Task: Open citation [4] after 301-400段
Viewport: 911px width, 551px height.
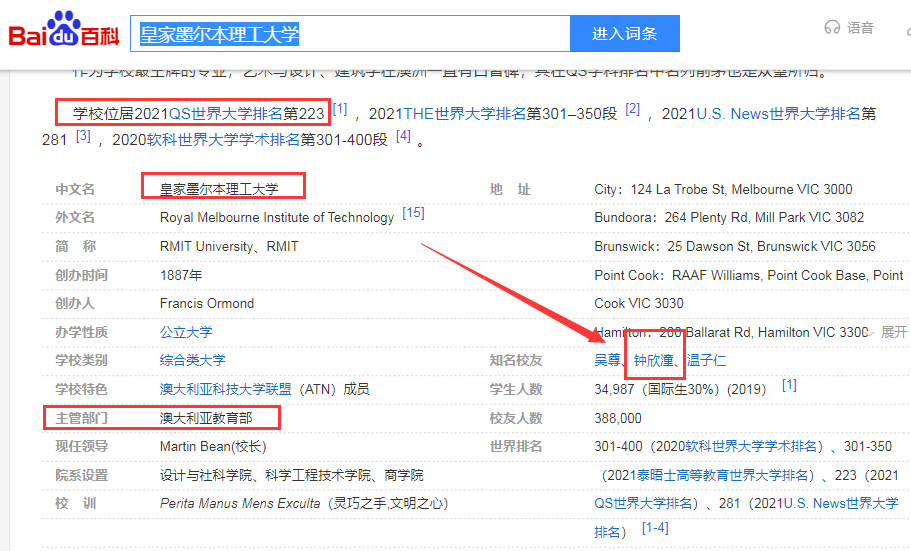Action: point(403,135)
